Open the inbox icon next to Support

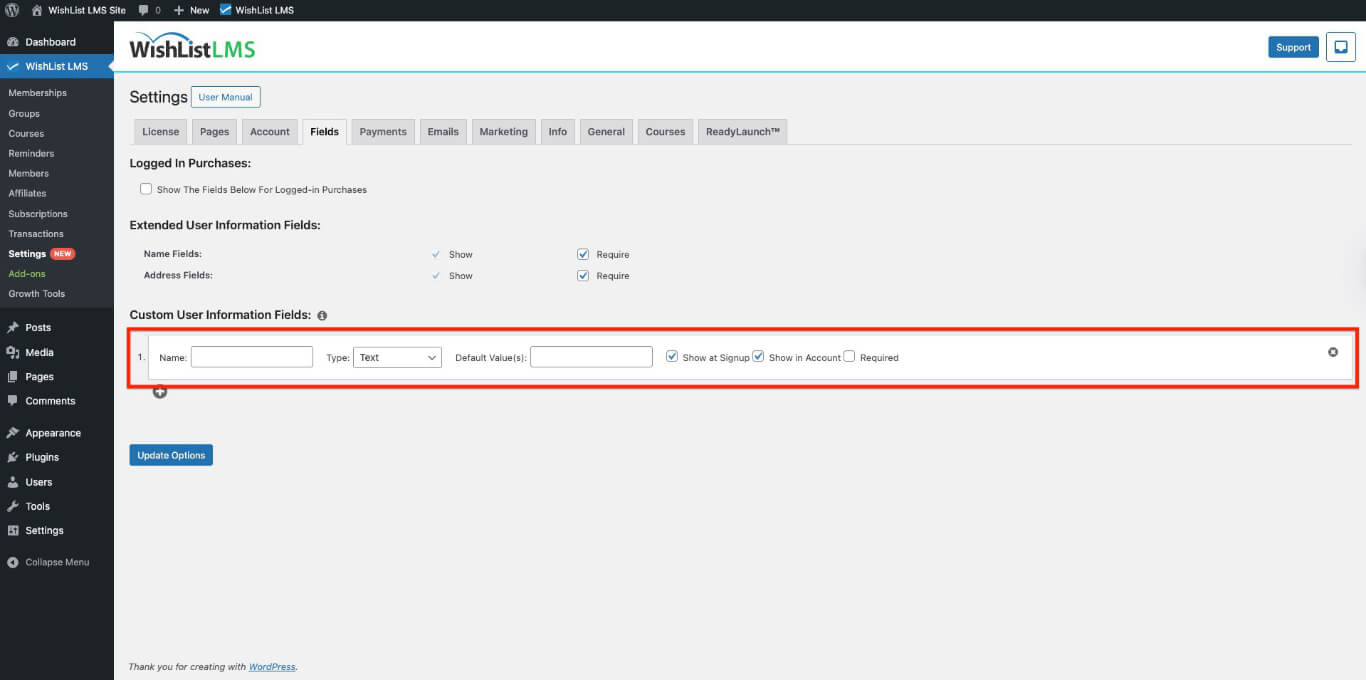pos(1340,47)
